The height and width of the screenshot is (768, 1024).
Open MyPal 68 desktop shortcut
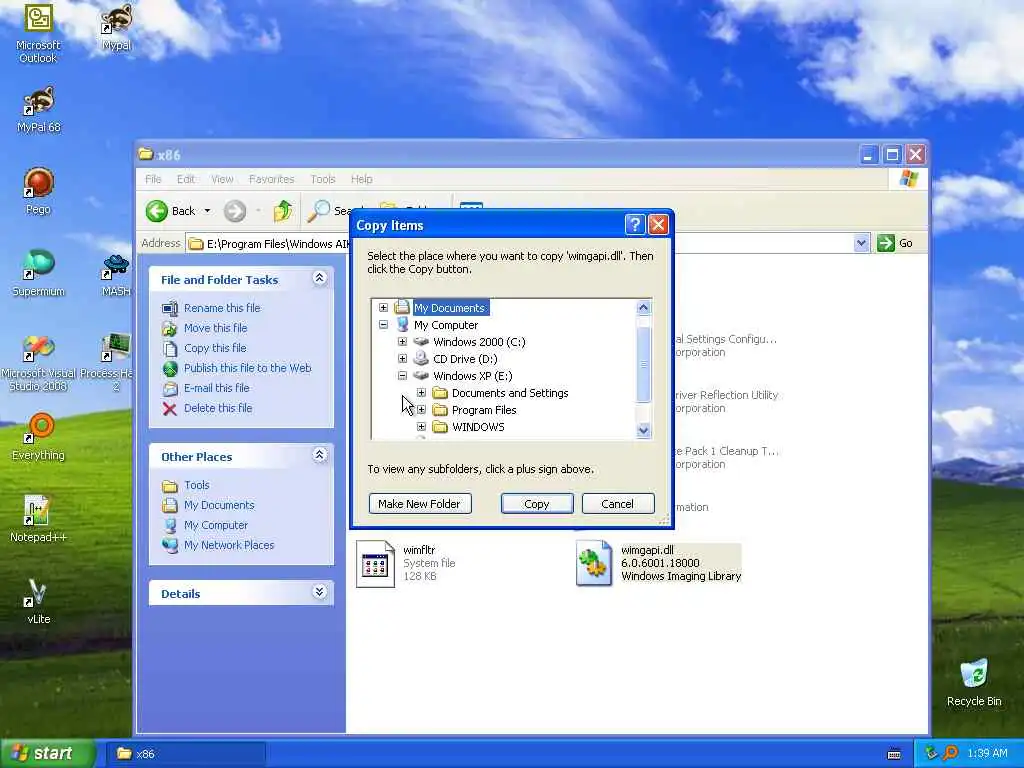[39, 110]
